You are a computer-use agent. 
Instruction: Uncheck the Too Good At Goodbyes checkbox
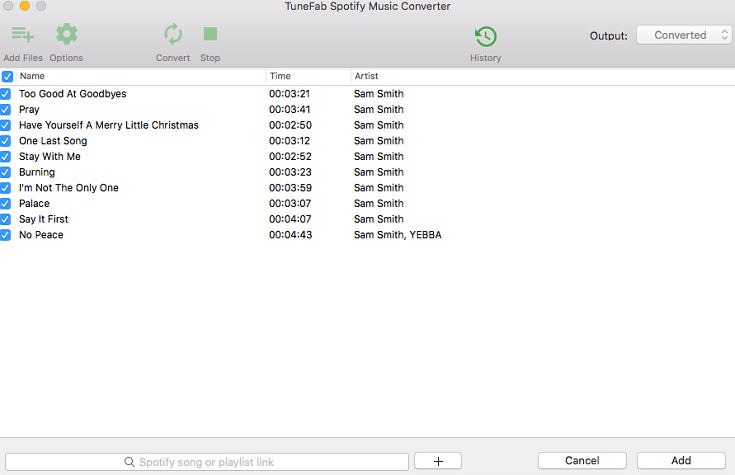click(6, 94)
